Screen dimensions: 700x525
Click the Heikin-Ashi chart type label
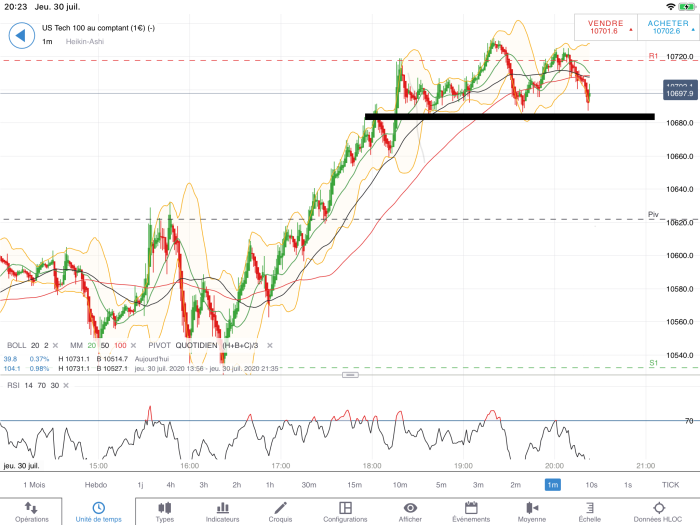pyautogui.click(x=85, y=42)
